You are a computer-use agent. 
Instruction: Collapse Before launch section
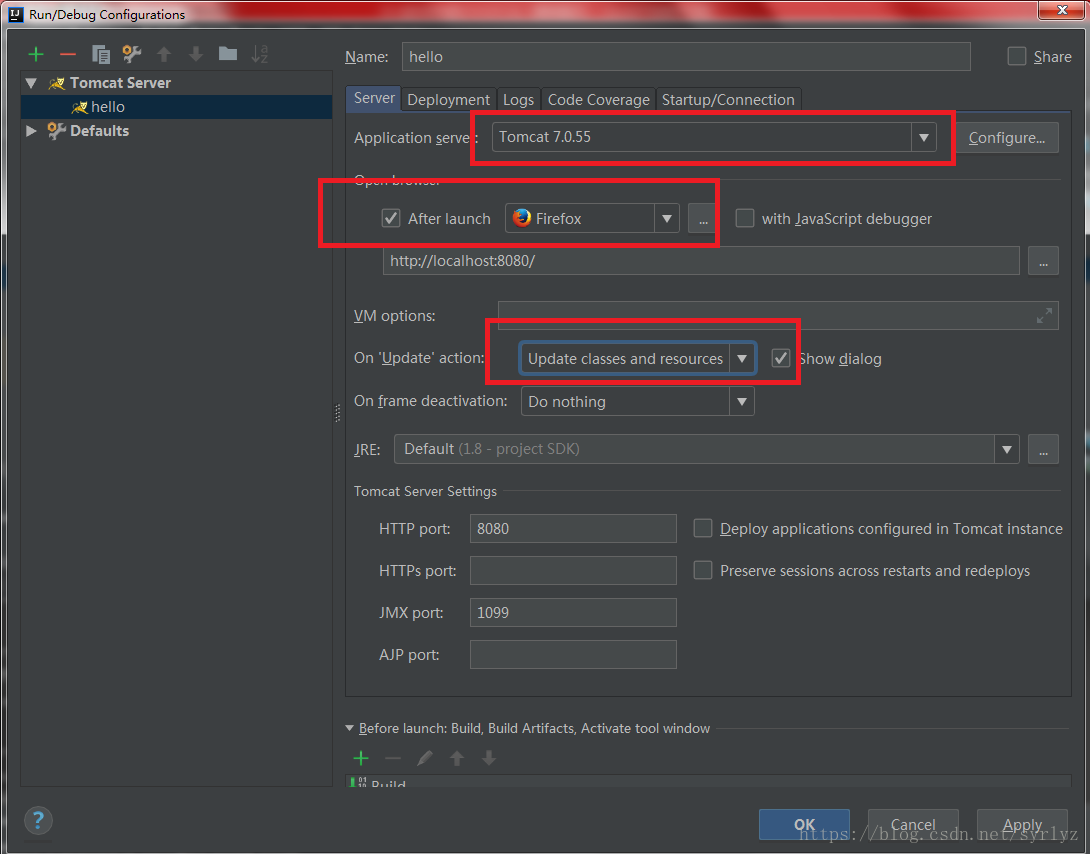[x=349, y=729]
